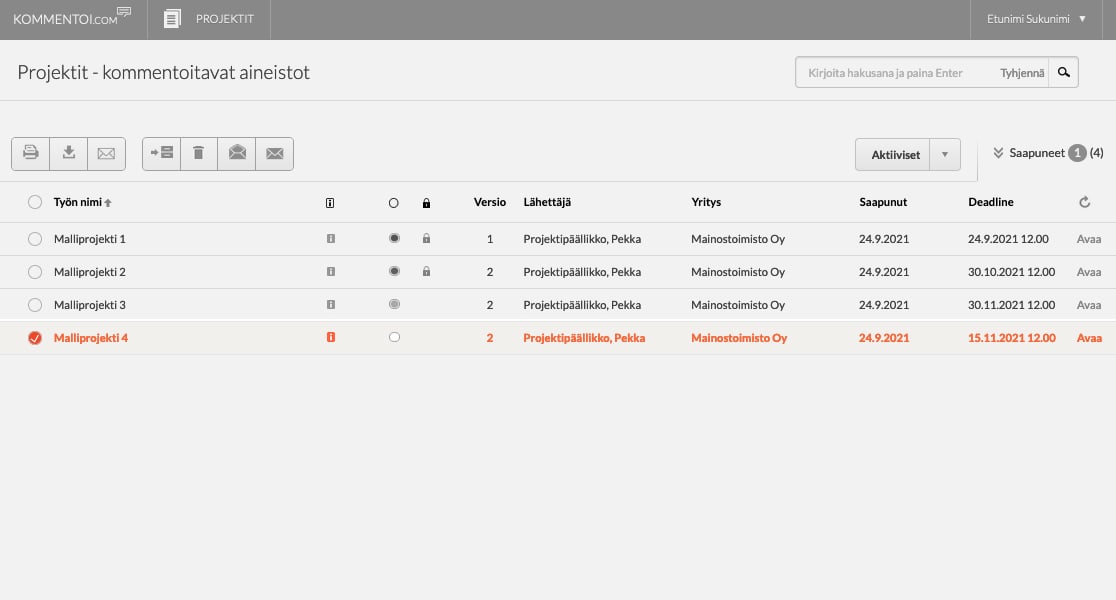Expand the Etunimi Sukunimi user menu
Screen dimensions: 1116x600
(x=1036, y=19)
